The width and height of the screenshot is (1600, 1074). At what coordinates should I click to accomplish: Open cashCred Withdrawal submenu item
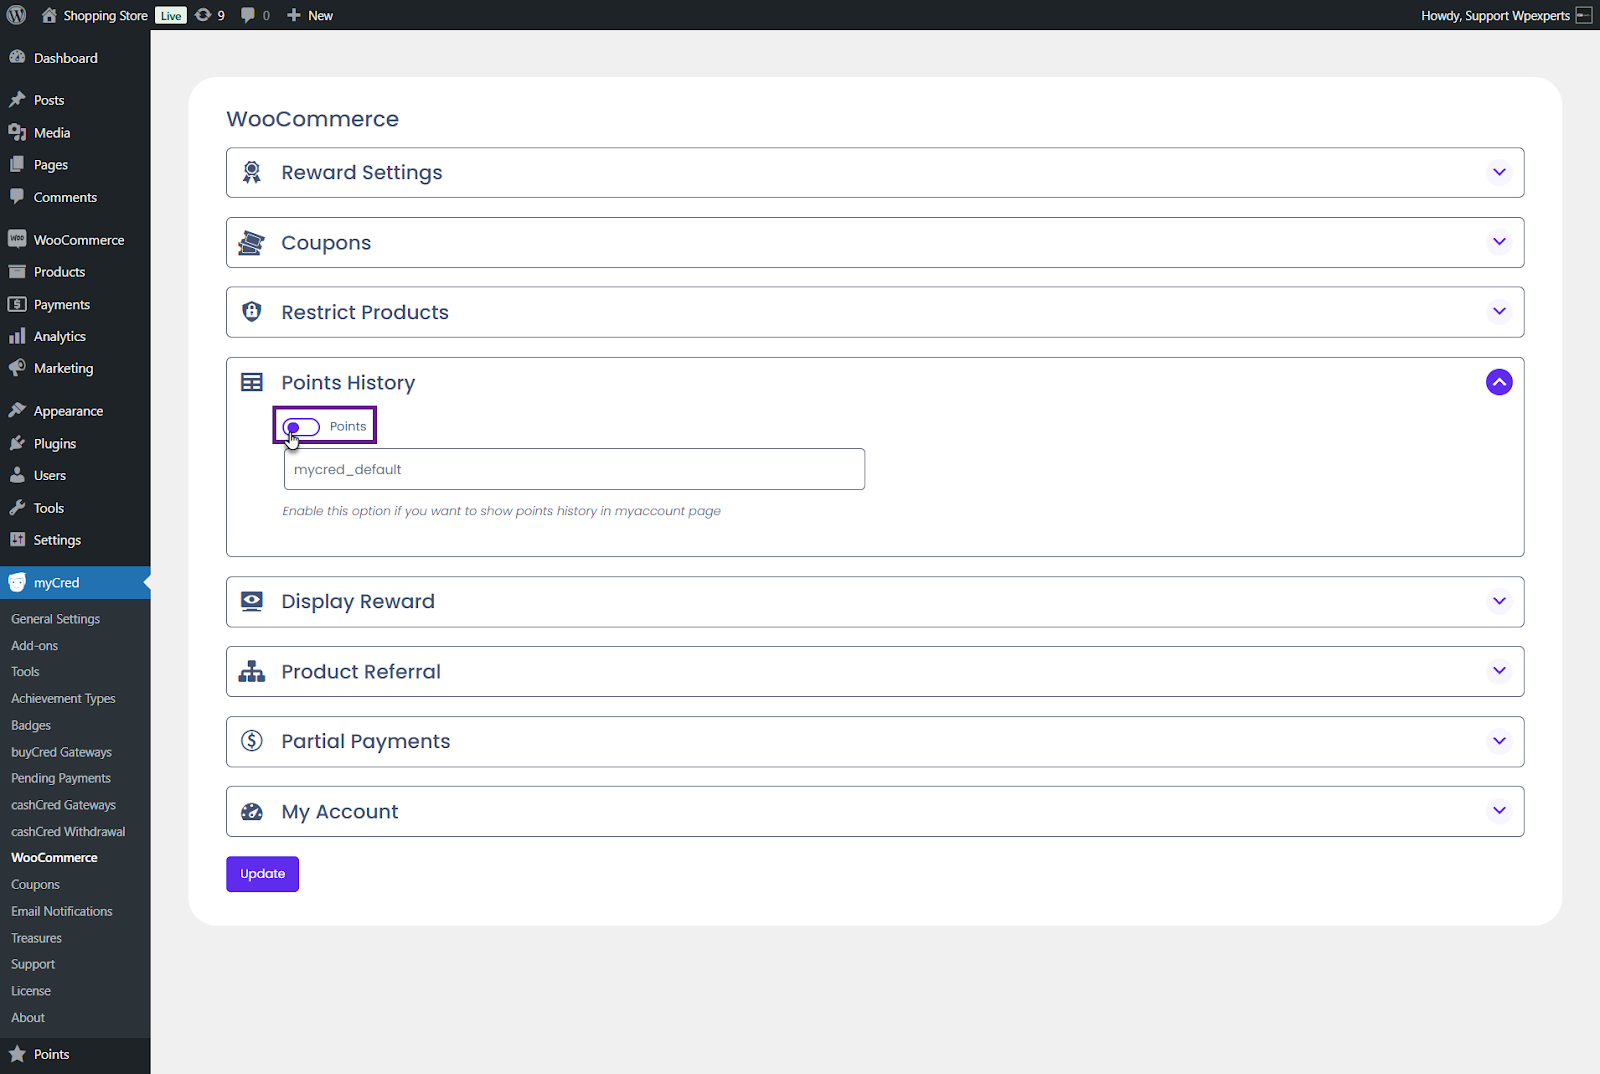click(68, 832)
